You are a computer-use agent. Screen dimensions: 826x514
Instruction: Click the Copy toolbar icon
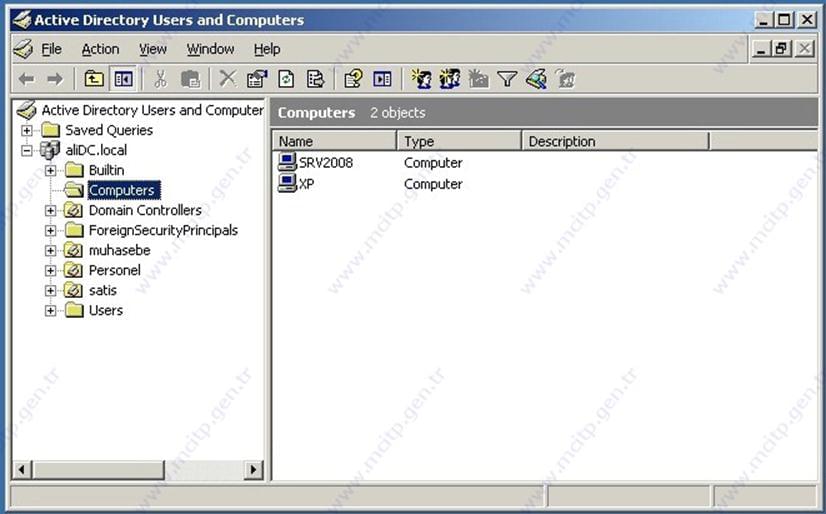[x=190, y=80]
